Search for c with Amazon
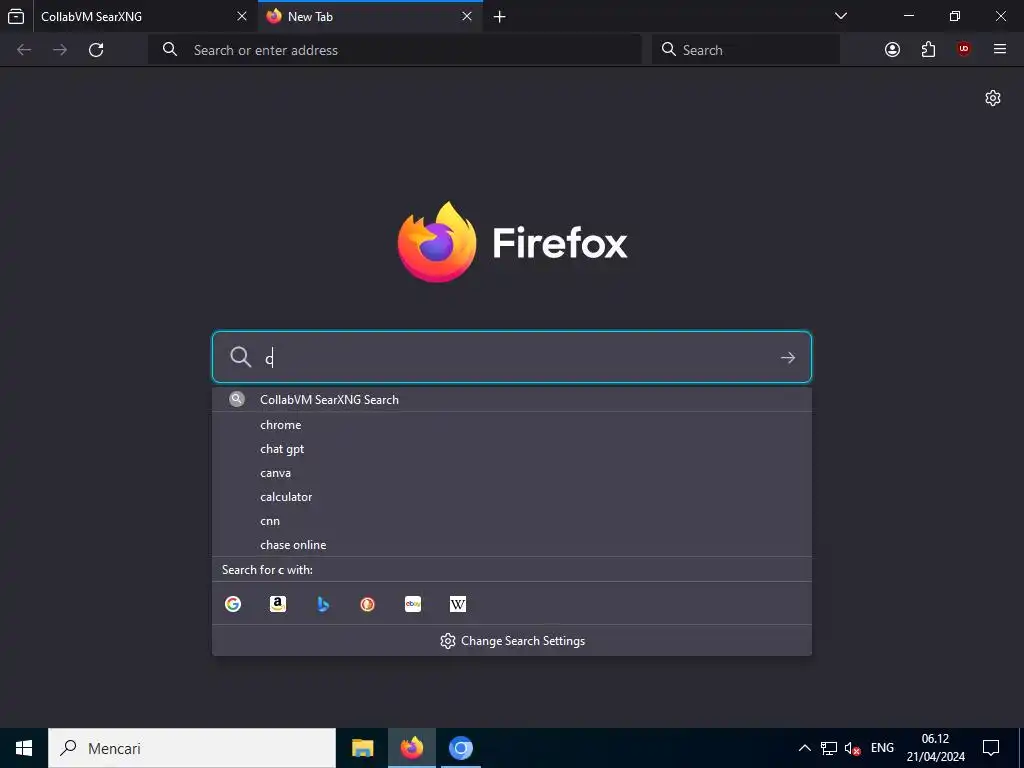This screenshot has width=1024, height=768. pyautogui.click(x=278, y=604)
